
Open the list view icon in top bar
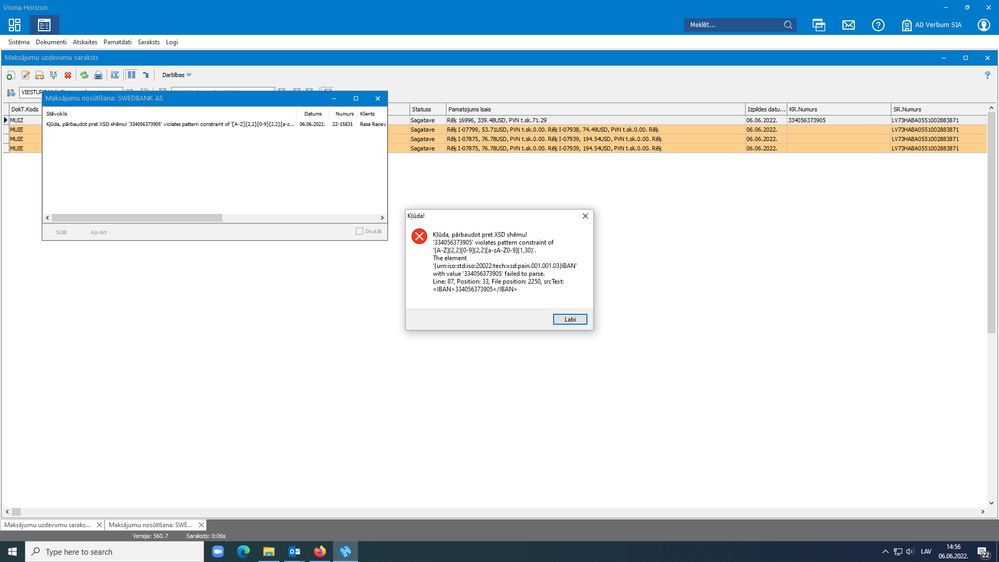tap(44, 25)
